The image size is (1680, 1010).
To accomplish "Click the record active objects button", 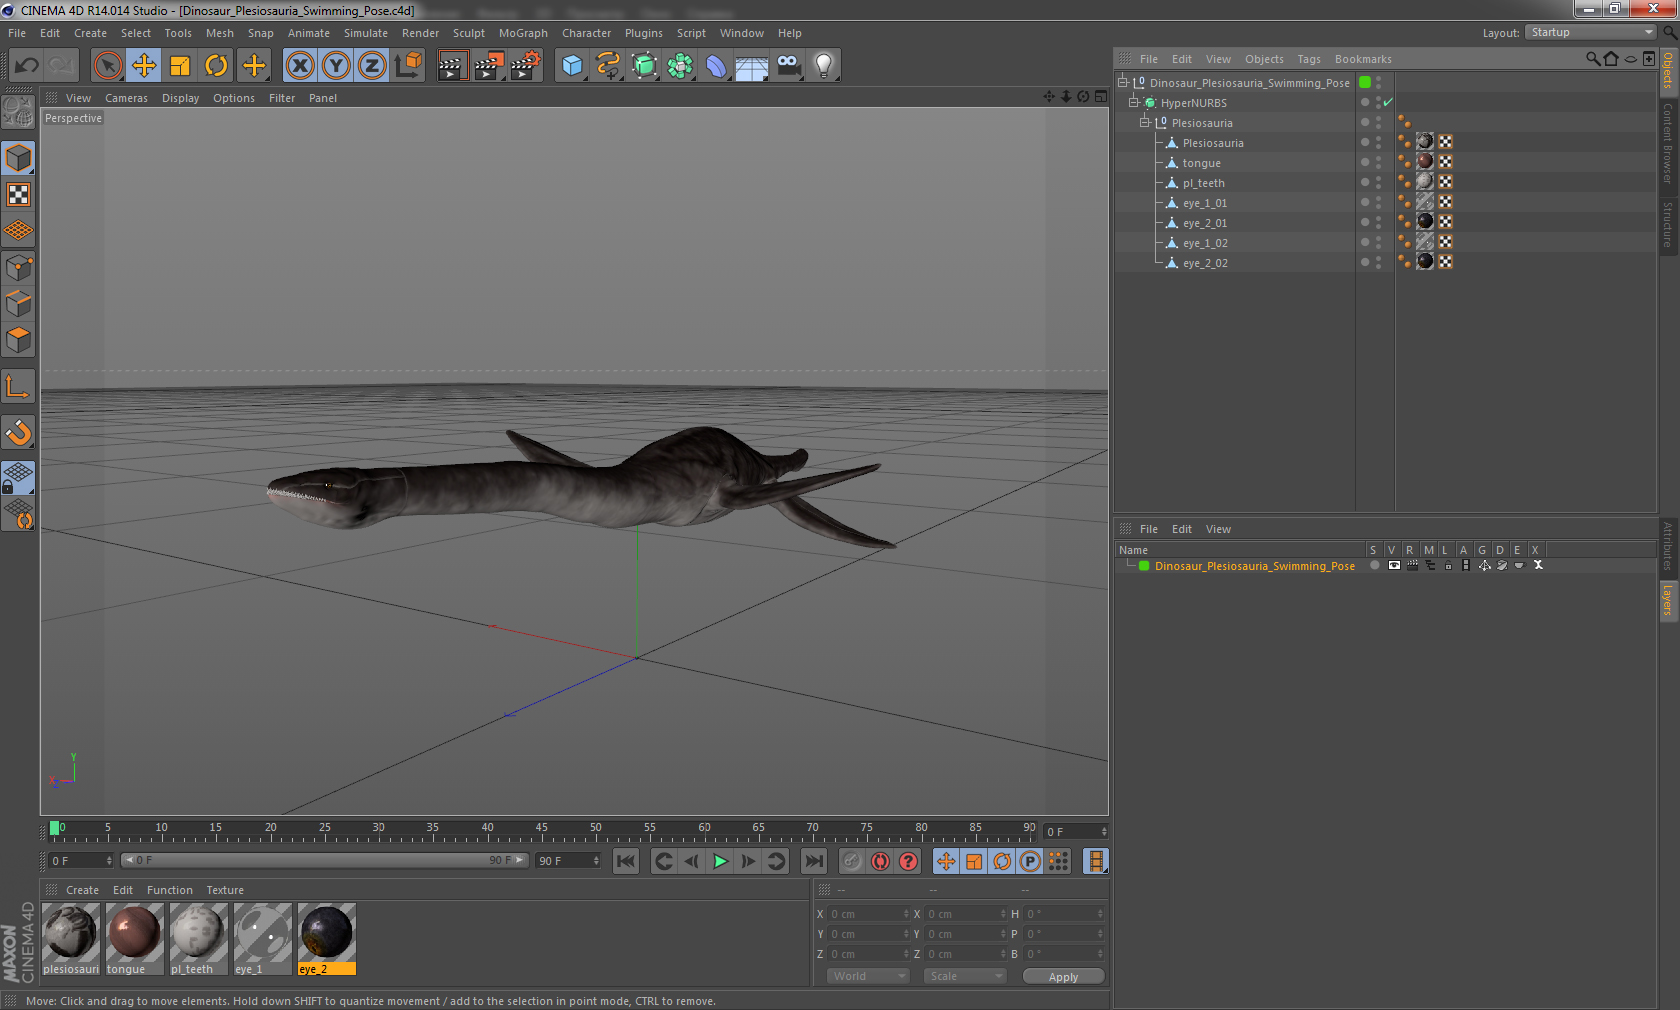I will tap(851, 861).
